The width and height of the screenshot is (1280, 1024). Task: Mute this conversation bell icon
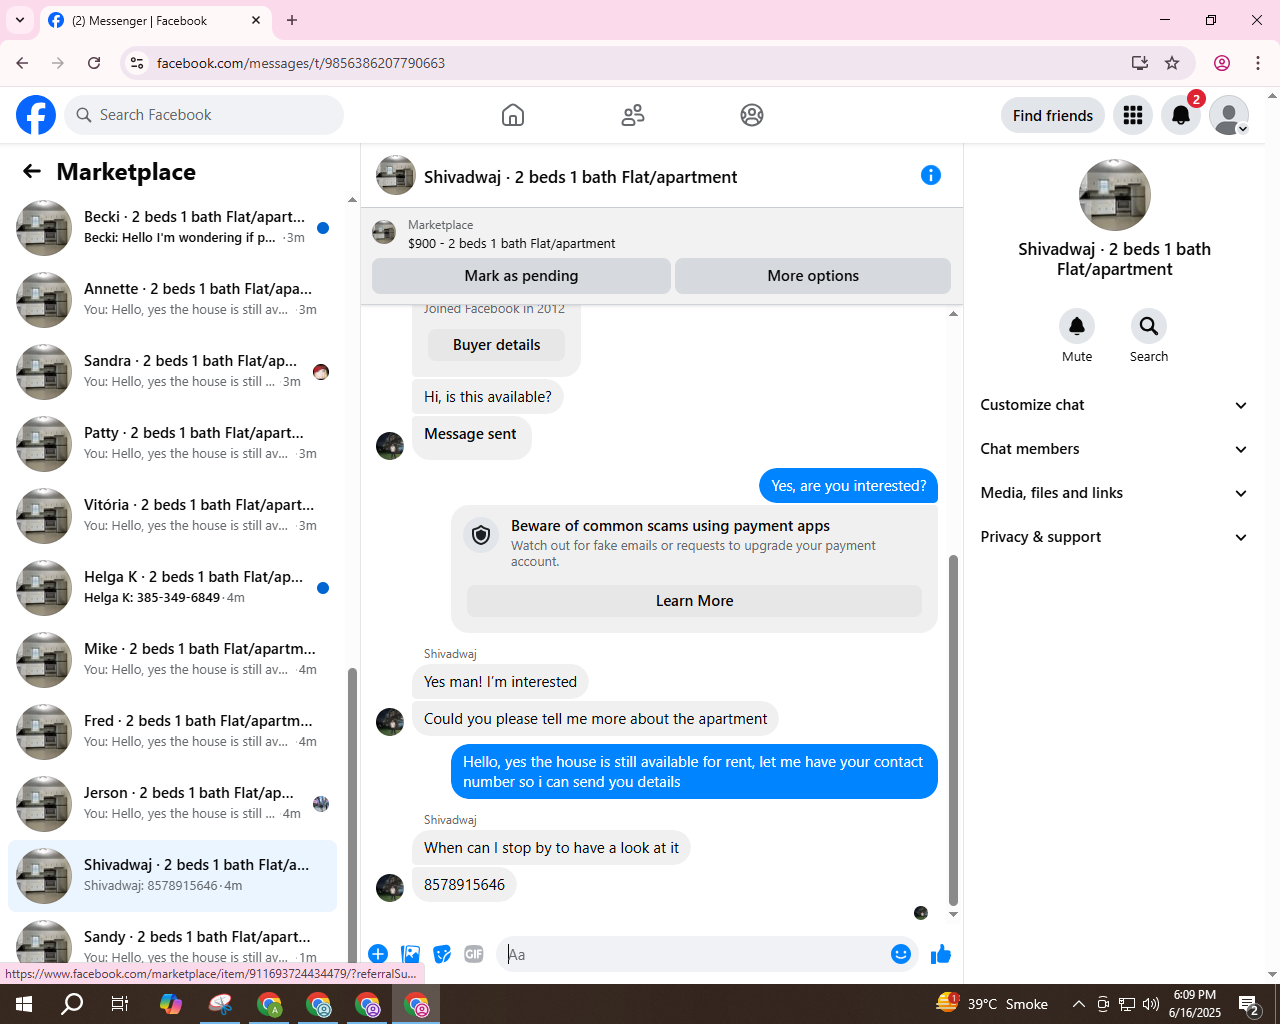pos(1077,326)
